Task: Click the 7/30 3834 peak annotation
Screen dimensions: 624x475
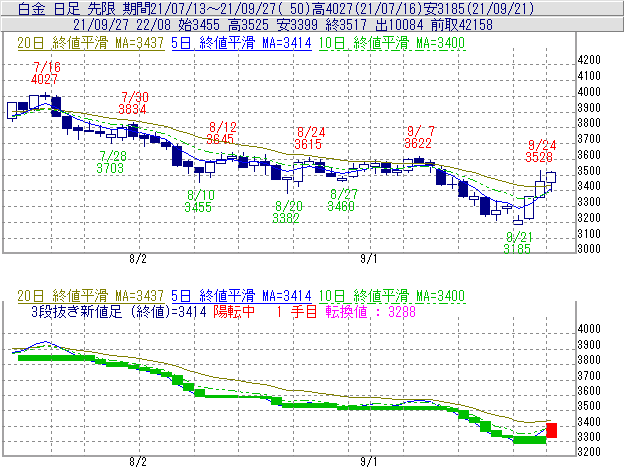Action: point(133,103)
